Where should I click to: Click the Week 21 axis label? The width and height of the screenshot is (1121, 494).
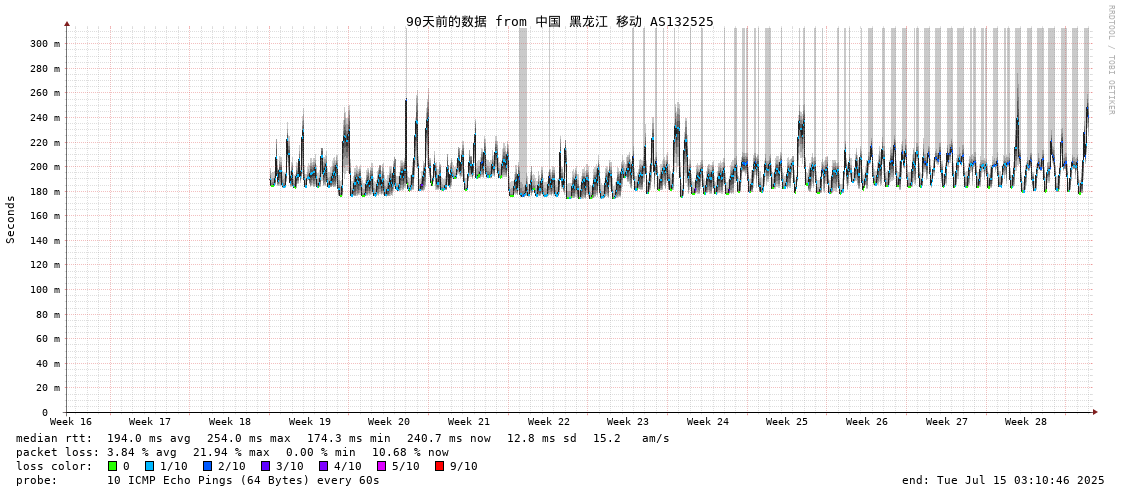[x=469, y=422]
